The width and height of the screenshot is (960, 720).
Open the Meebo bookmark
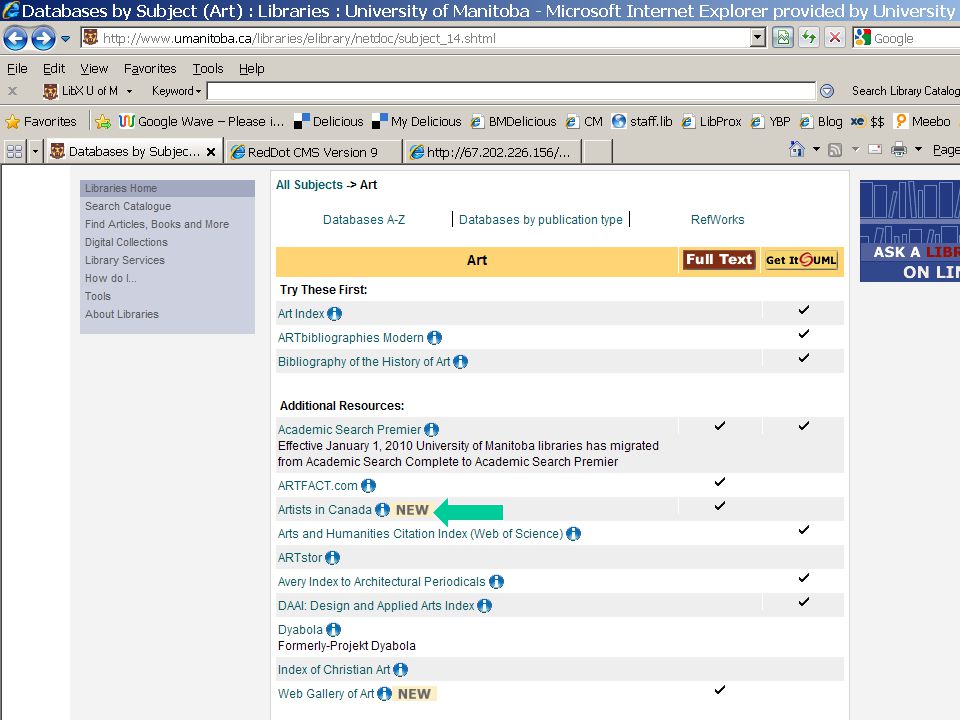[x=923, y=121]
